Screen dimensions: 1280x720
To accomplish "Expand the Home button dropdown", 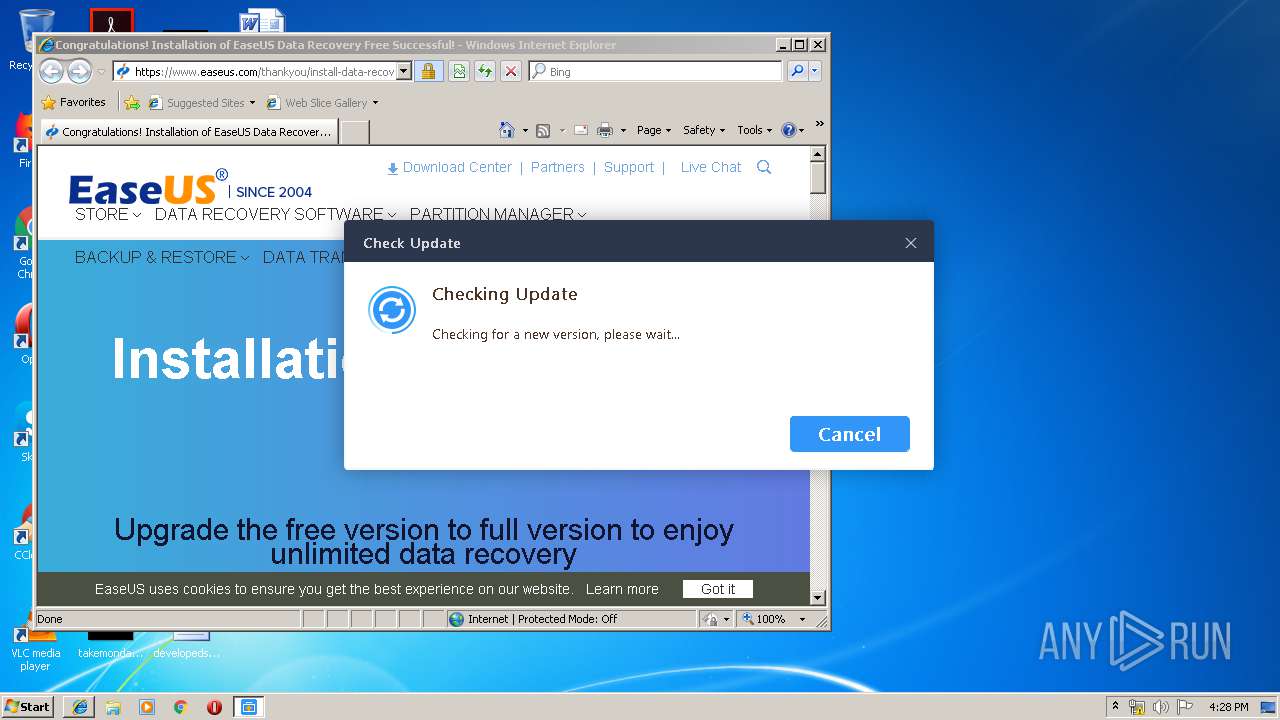I will click(525, 130).
